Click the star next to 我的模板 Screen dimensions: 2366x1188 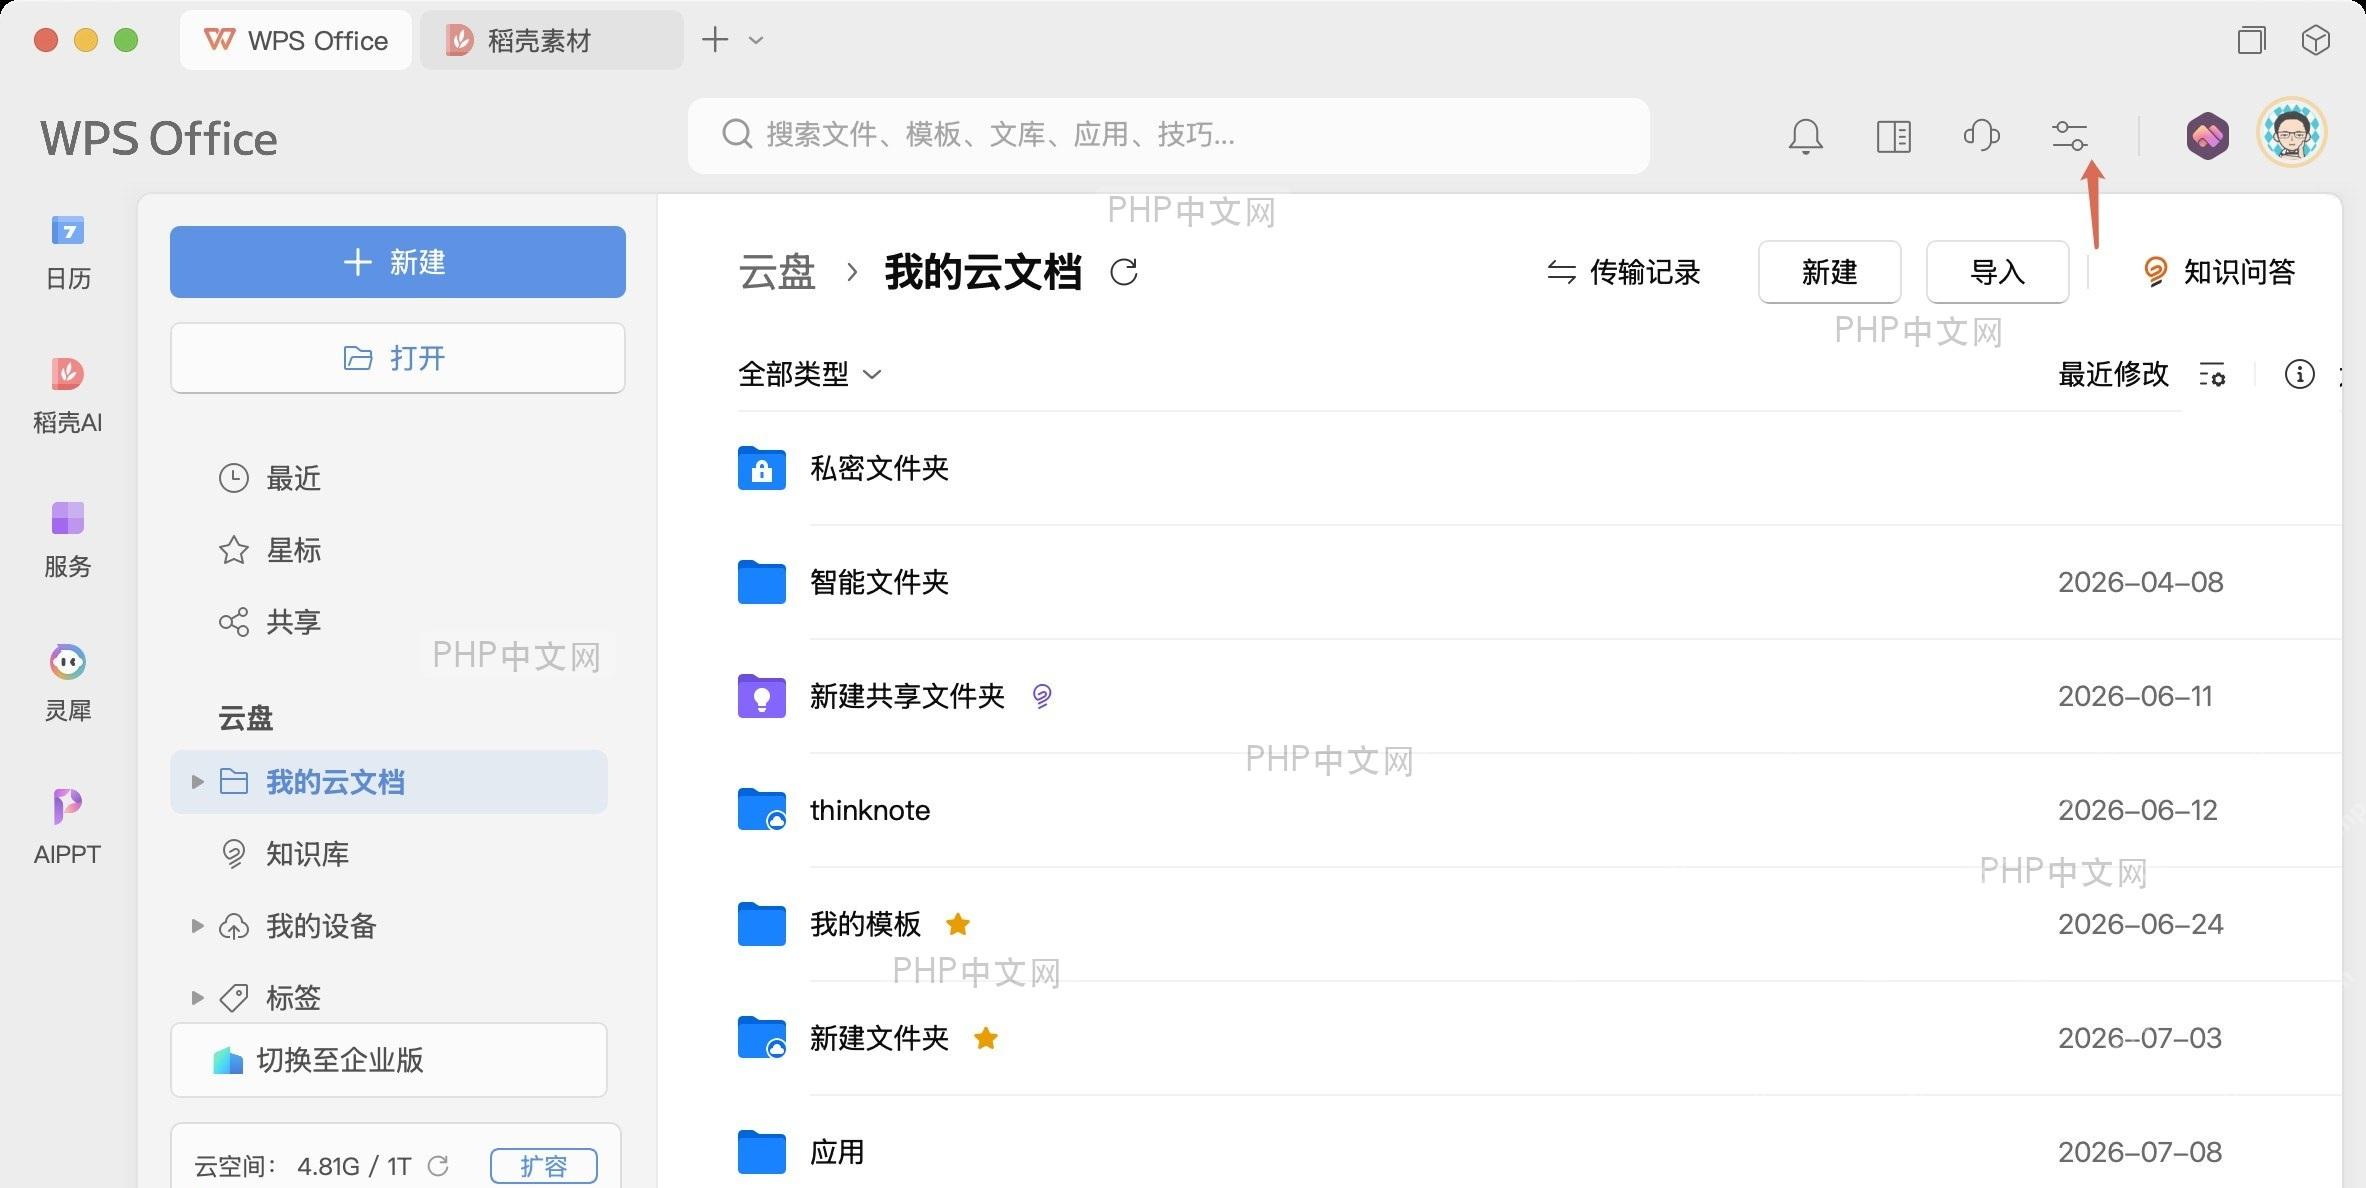coord(958,924)
